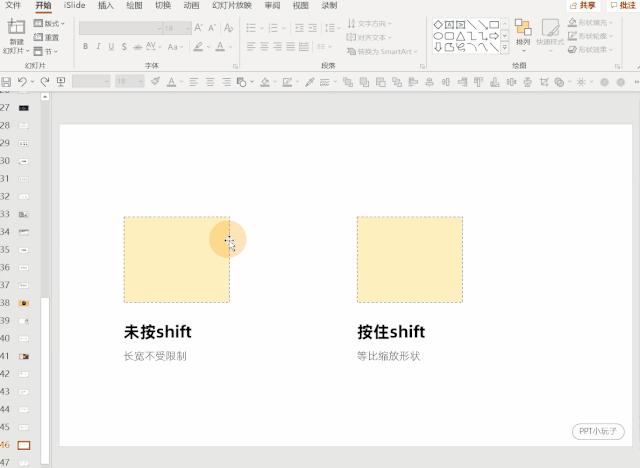Switch to the 动画 Animations tab
Screen dimensions: 640x468
pyautogui.click(x=191, y=5)
